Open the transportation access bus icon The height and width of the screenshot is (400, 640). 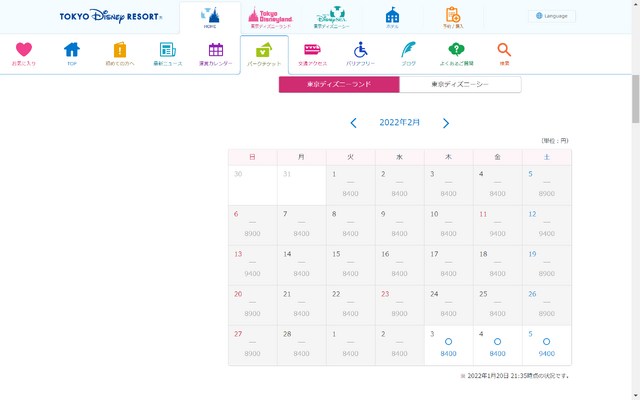(x=313, y=54)
